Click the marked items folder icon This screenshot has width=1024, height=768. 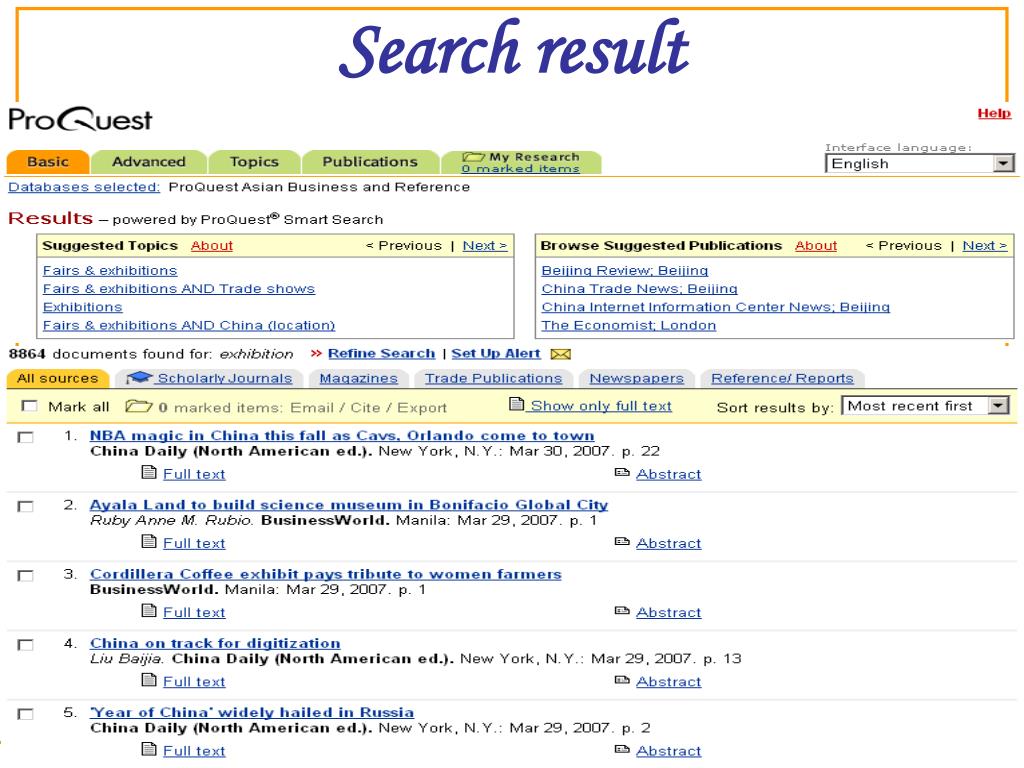tap(138, 406)
